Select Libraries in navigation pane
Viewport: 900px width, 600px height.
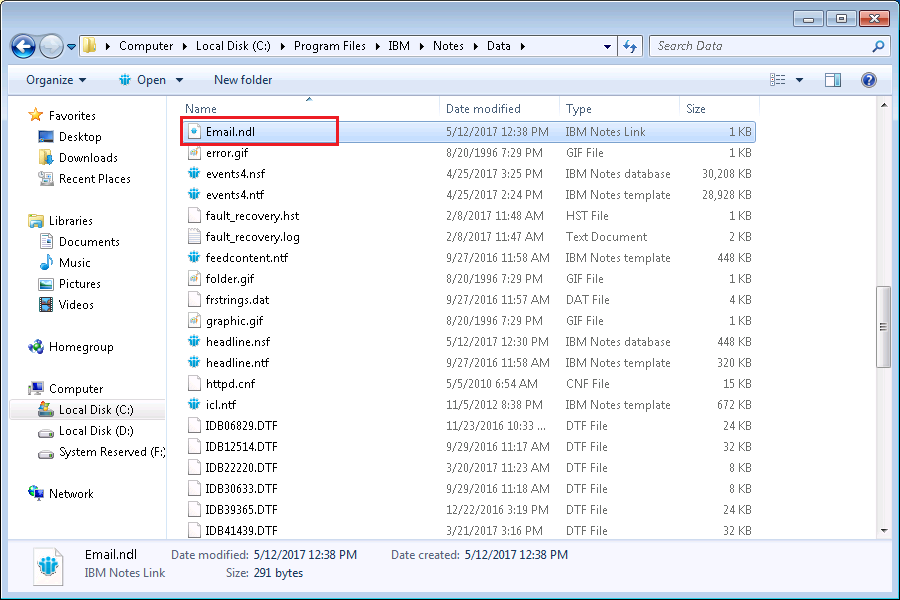70,220
